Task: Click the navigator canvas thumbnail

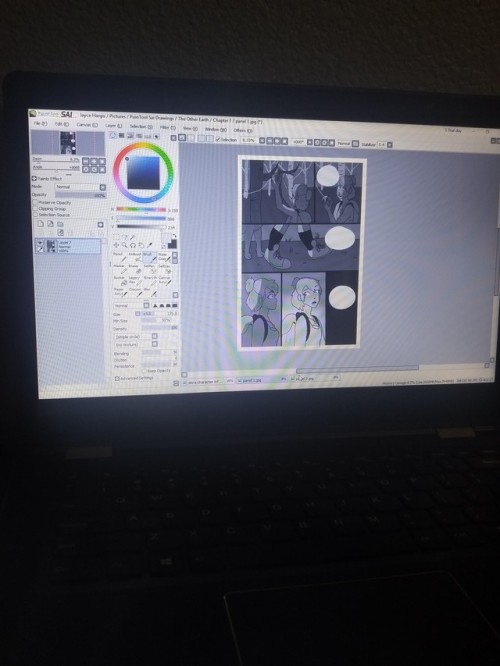Action: [x=68, y=143]
